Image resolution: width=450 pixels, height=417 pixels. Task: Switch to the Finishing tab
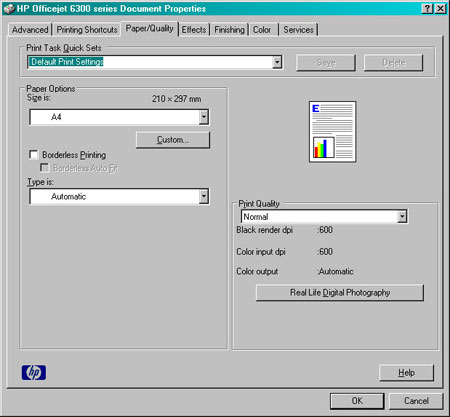229,30
